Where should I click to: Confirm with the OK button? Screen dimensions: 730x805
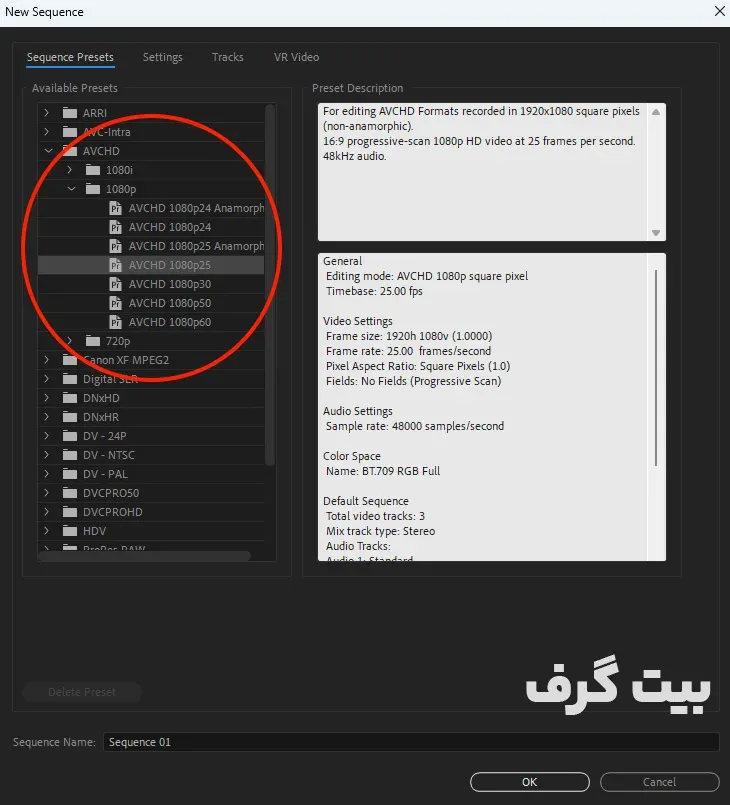[530, 782]
